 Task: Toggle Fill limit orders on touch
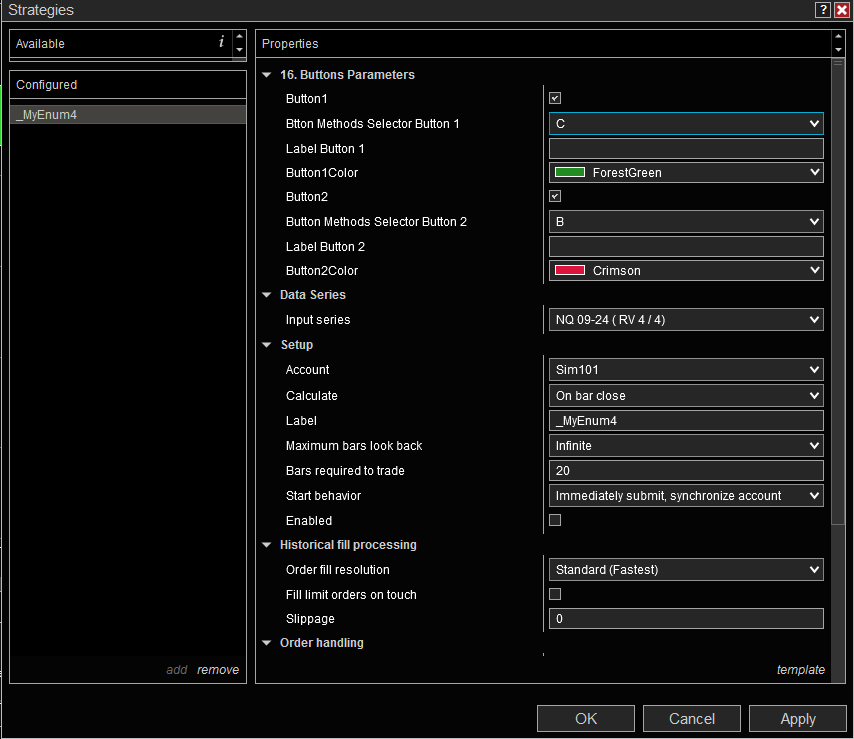pyautogui.click(x=555, y=594)
